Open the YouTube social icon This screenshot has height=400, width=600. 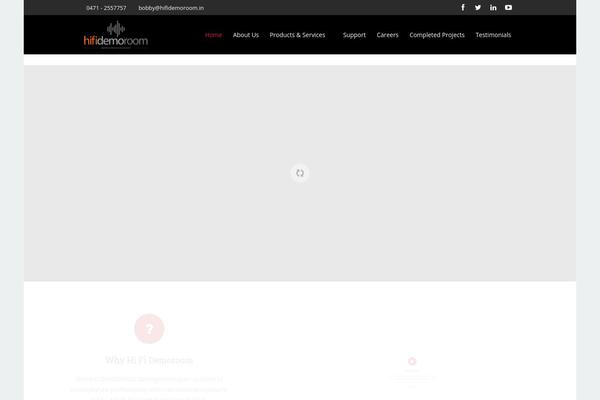[x=508, y=8]
